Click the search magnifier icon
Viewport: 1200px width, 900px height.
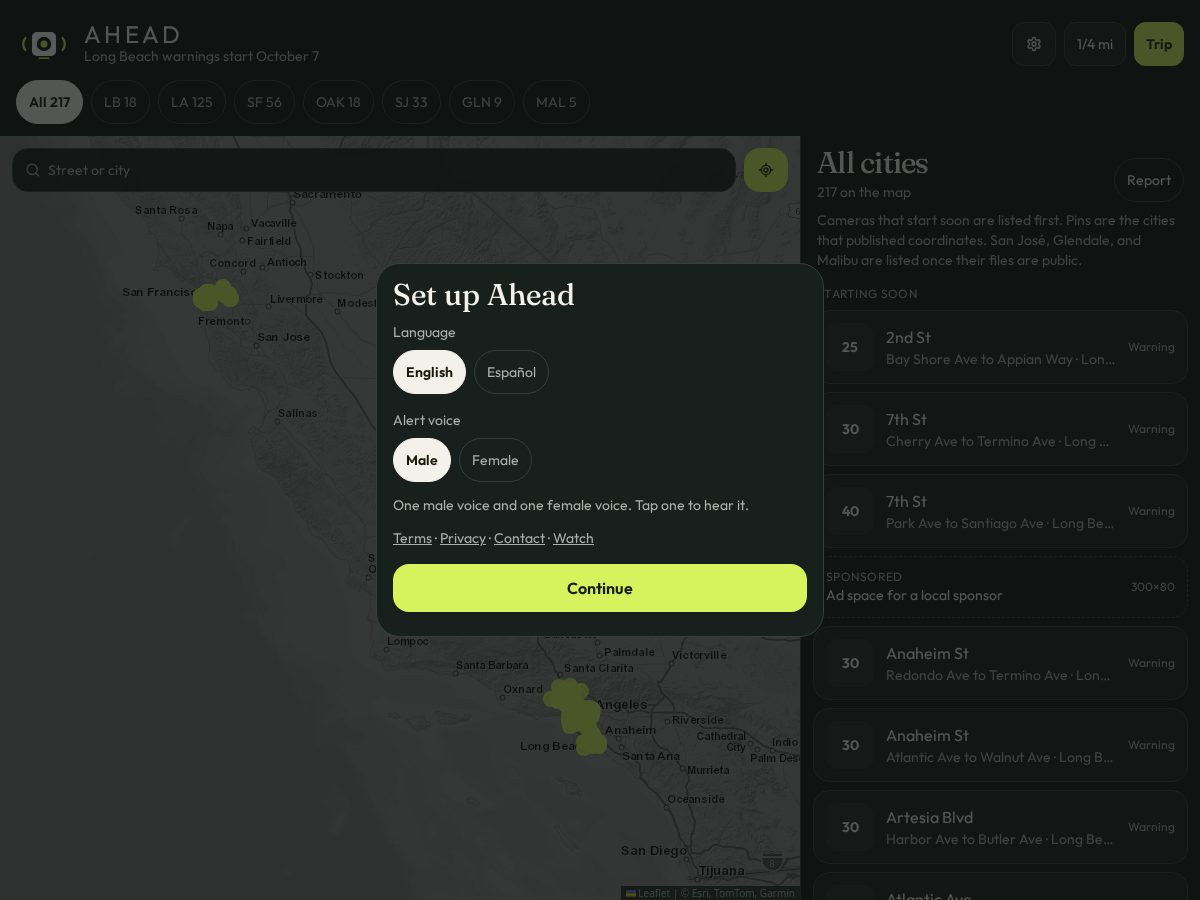coord(33,170)
